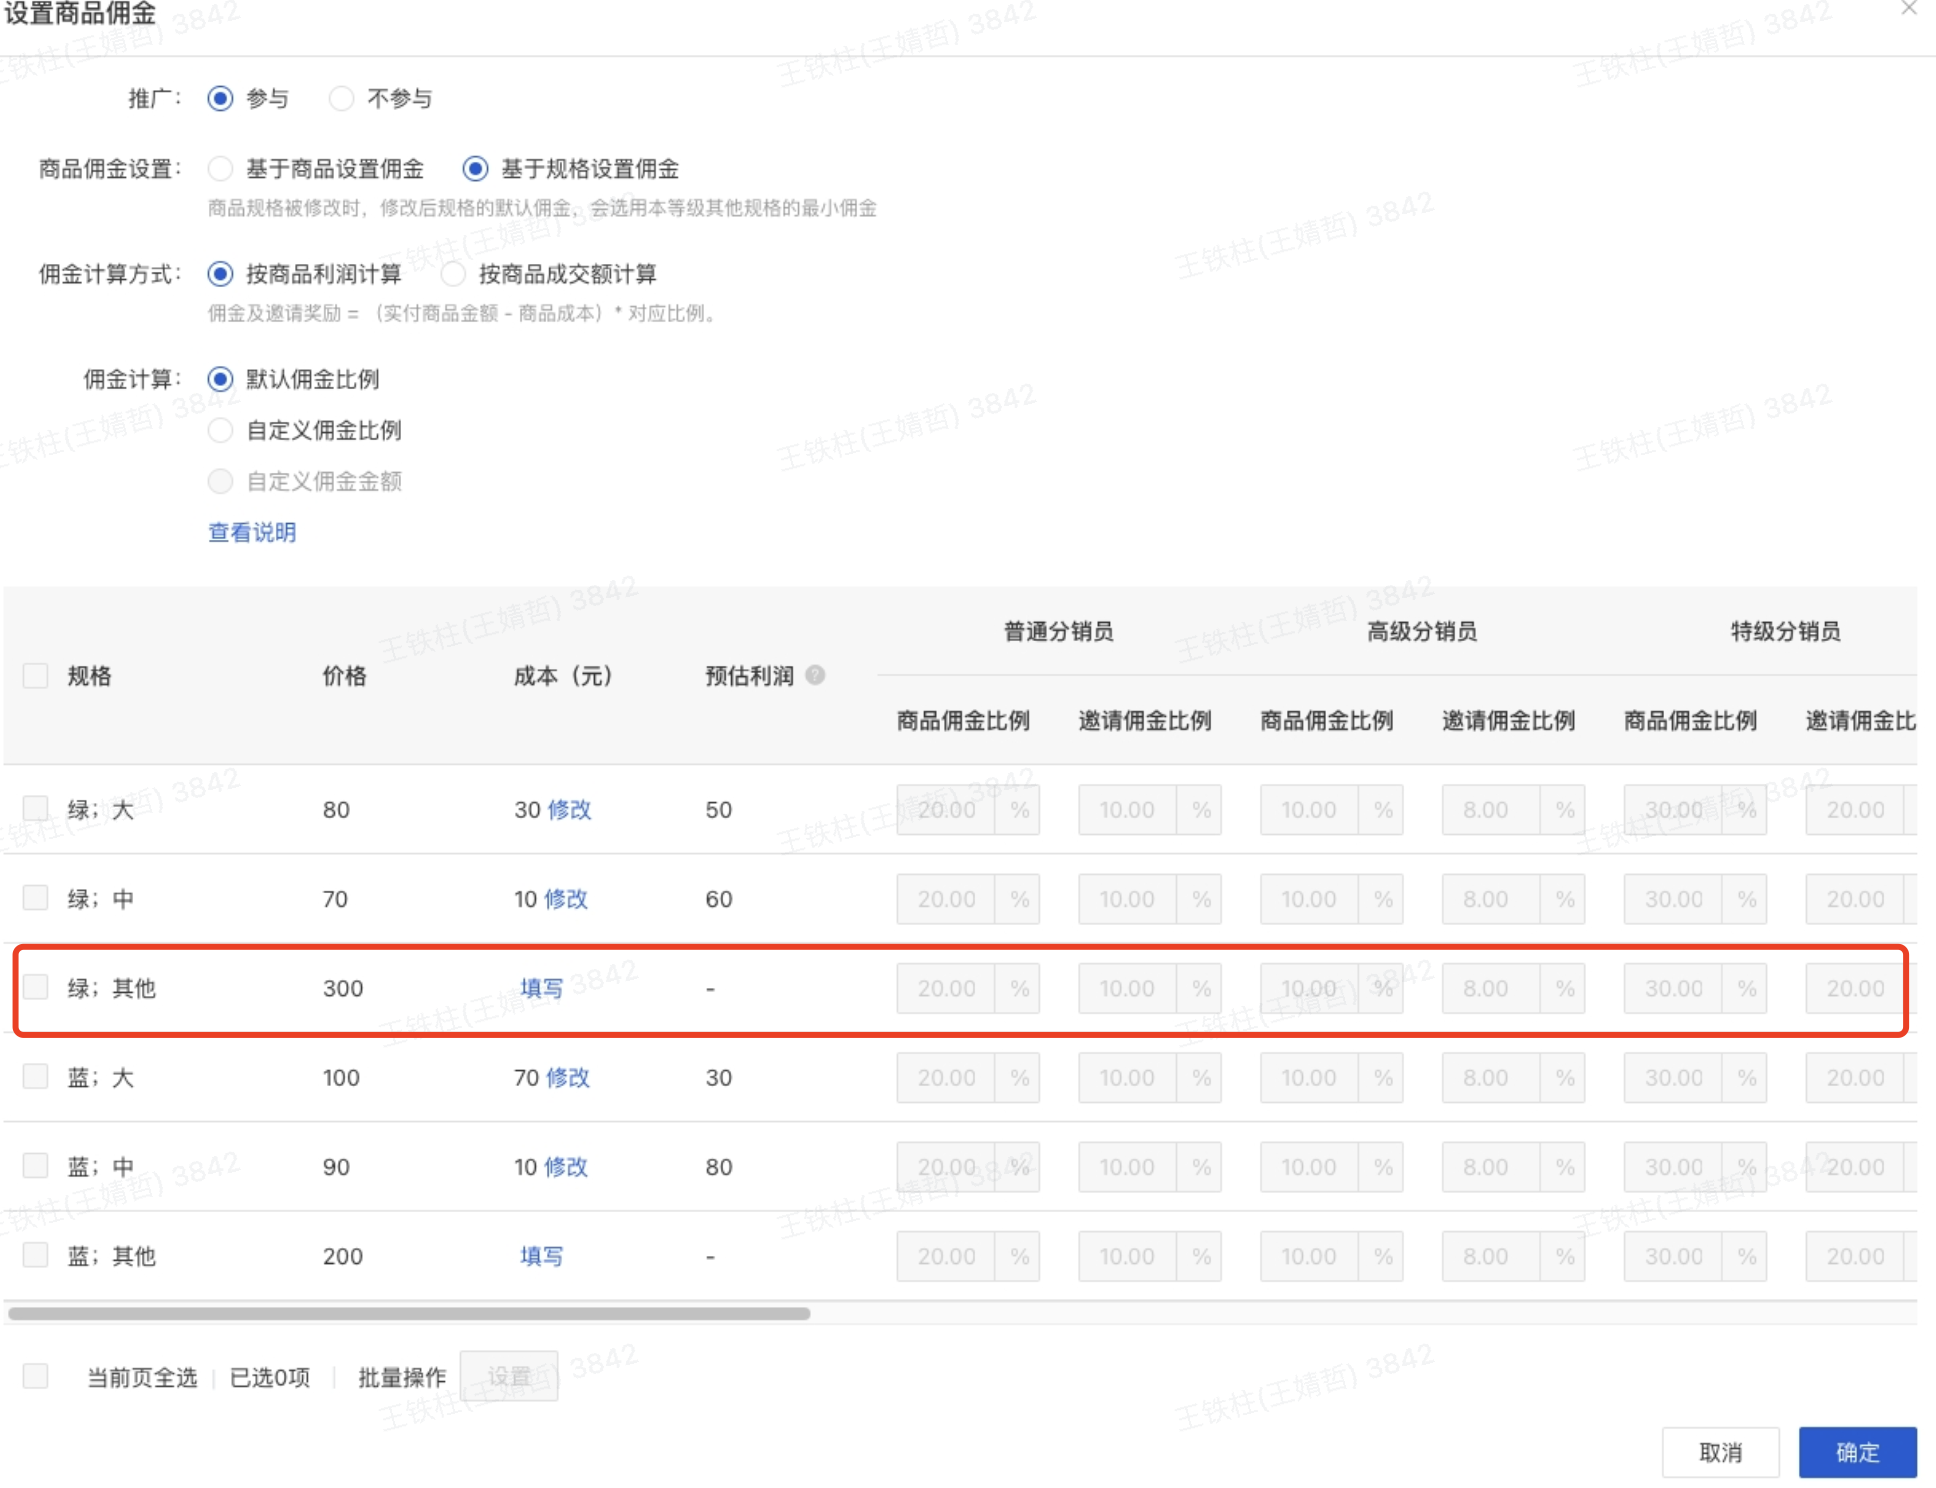Choose 基于规格设置佣金 radio option
This screenshot has width=1936, height=1488.
[475, 168]
